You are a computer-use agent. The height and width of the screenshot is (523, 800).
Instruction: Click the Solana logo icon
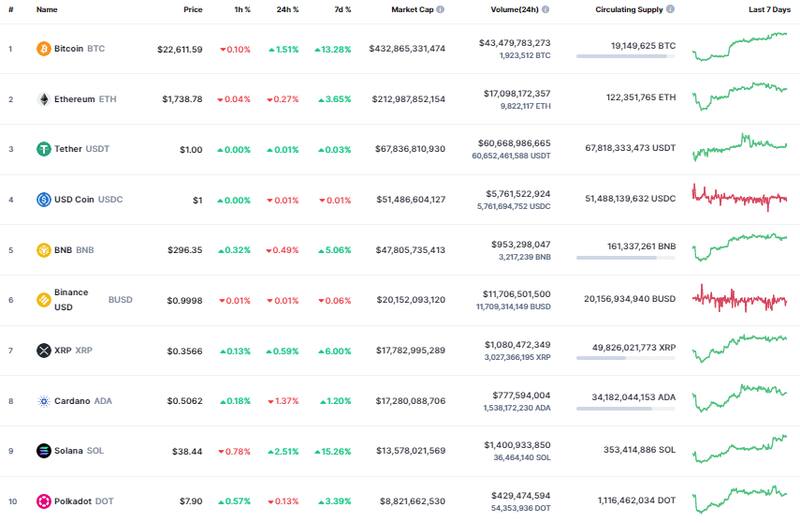43,451
